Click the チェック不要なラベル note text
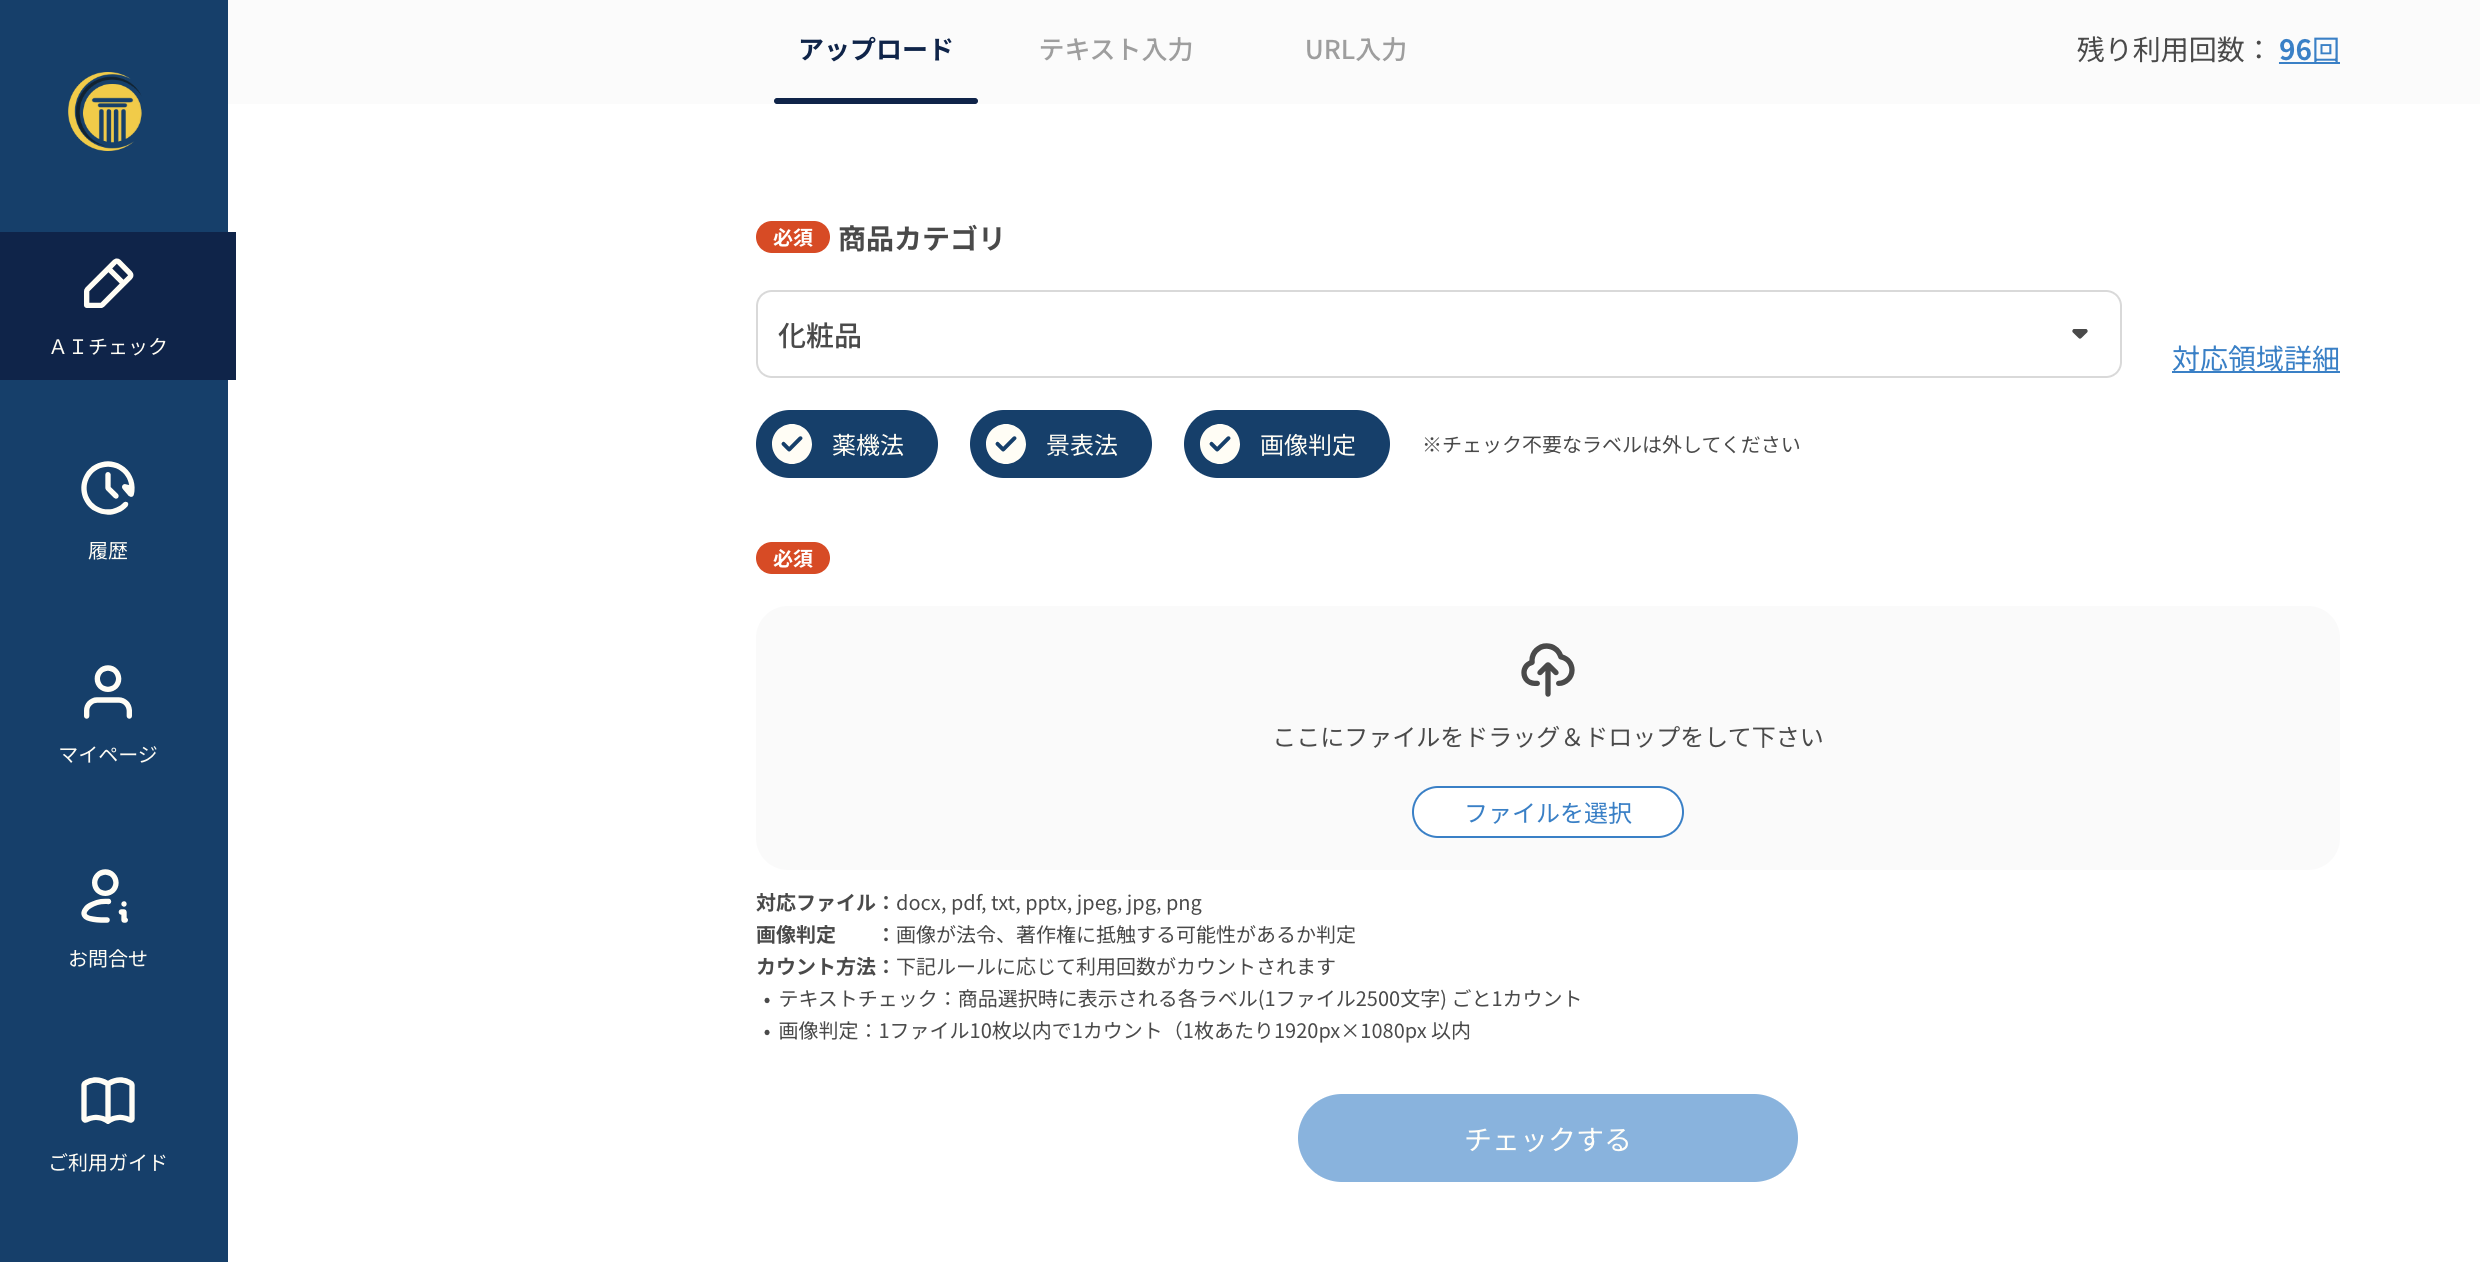Screen dimensions: 2480x1262 point(1611,444)
